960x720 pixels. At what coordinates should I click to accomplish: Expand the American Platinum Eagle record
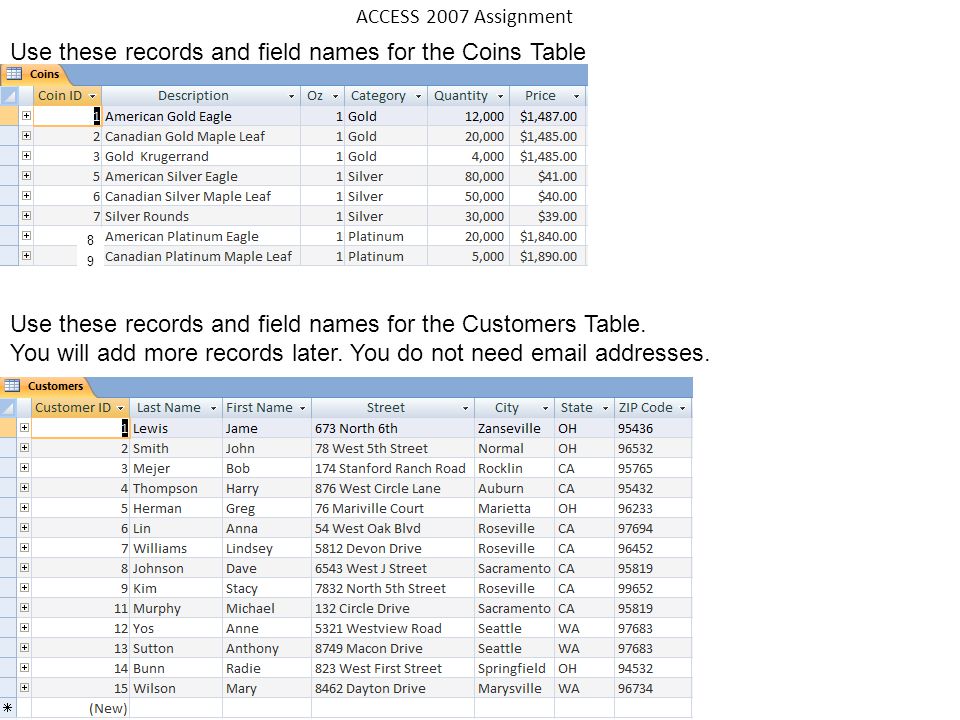point(26,236)
